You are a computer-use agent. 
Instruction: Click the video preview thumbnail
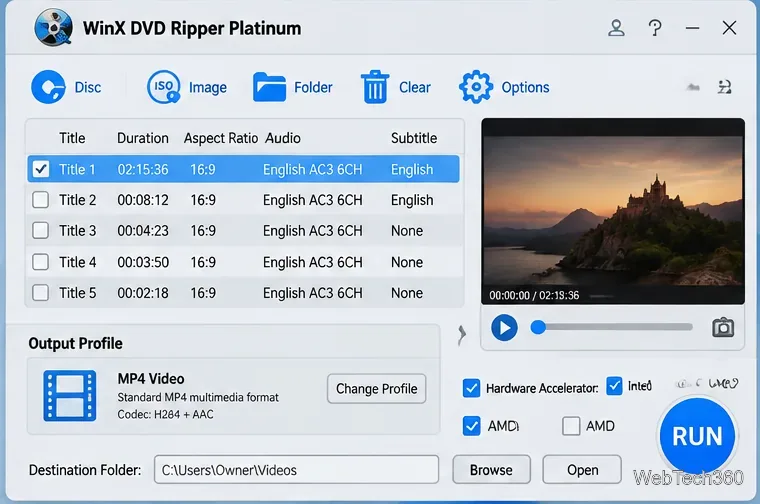(x=613, y=211)
